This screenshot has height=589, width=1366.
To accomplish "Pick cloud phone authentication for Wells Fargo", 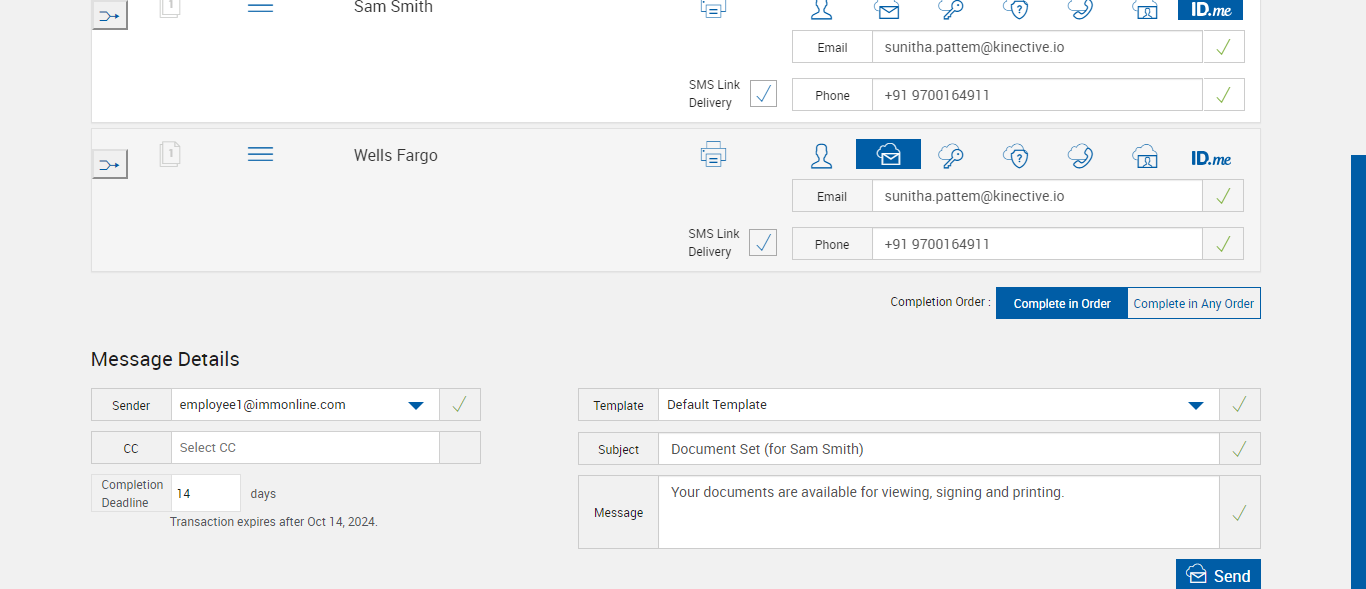I will point(1080,156).
